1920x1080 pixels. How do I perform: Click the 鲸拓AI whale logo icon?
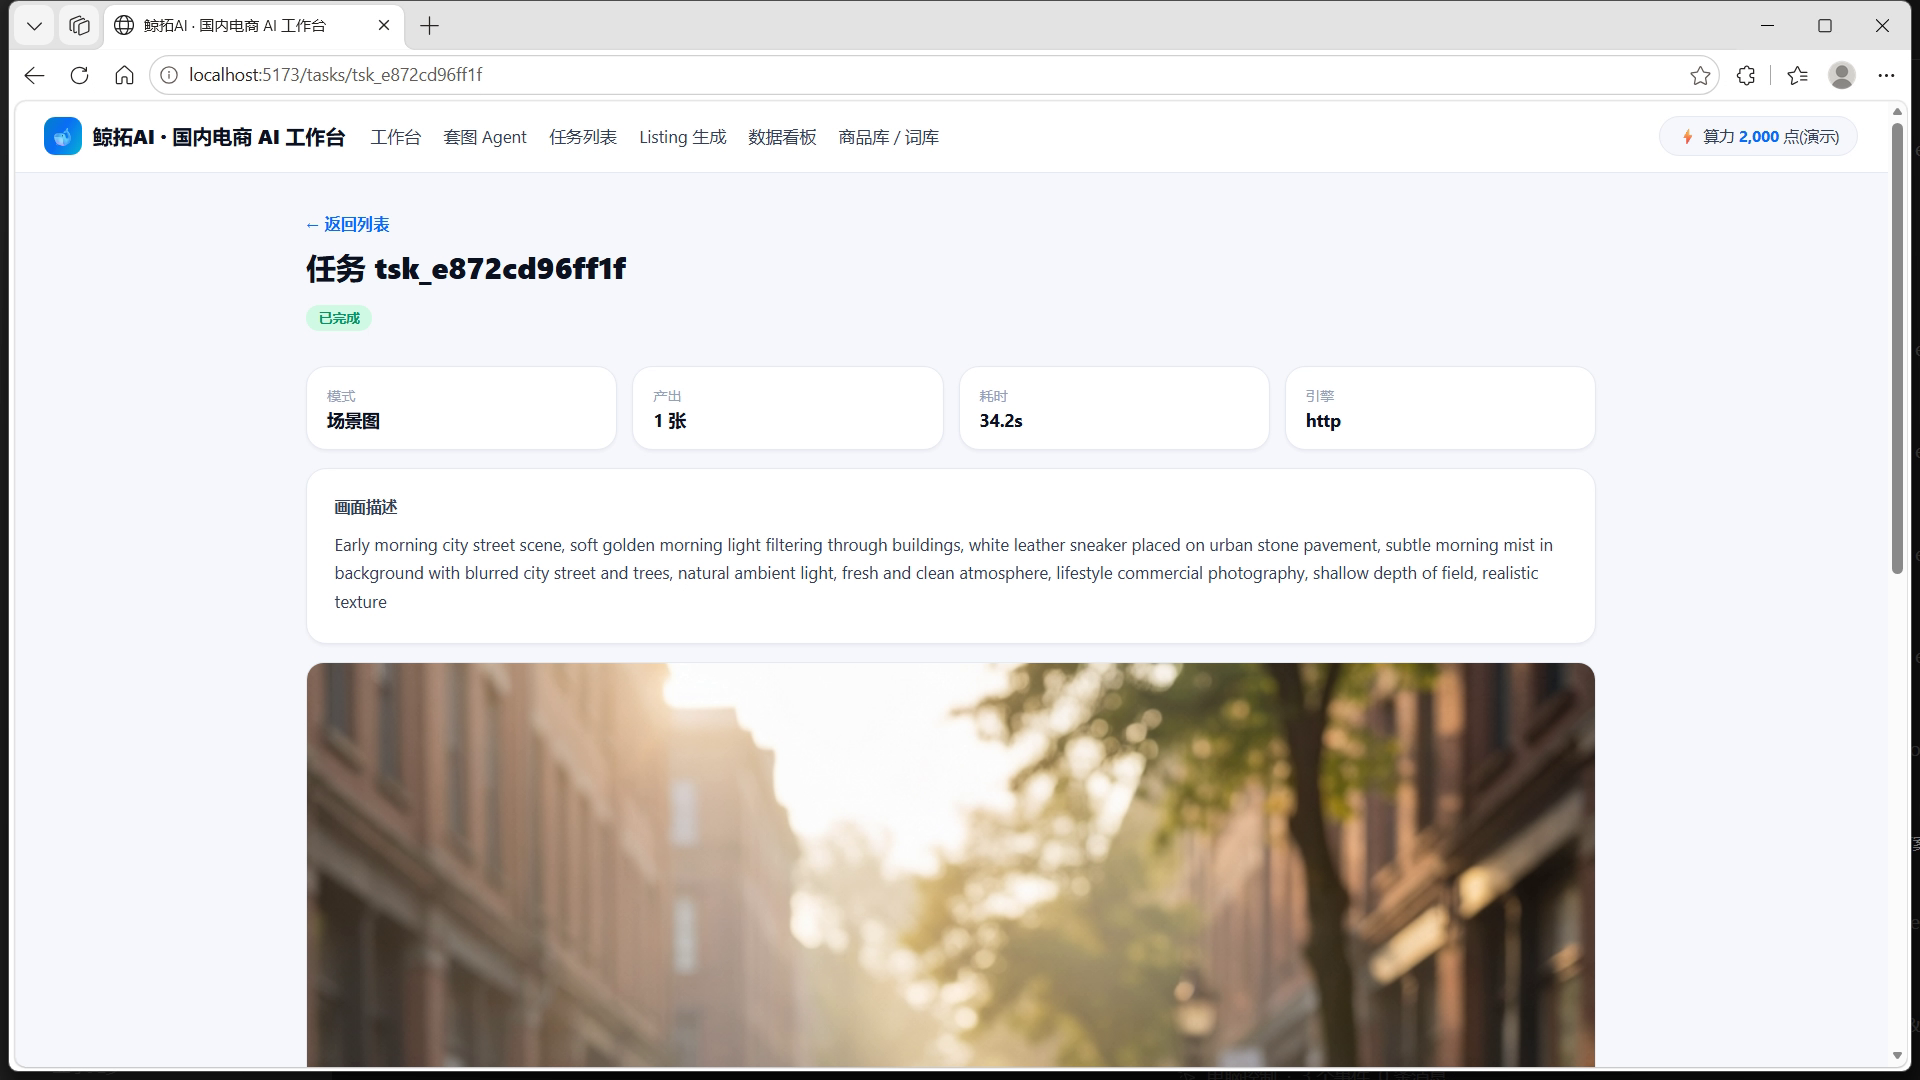click(x=62, y=137)
